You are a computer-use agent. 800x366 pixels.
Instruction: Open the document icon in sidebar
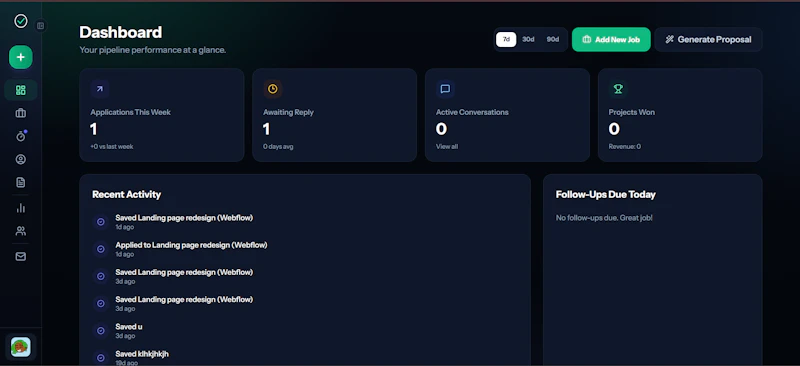click(20, 182)
